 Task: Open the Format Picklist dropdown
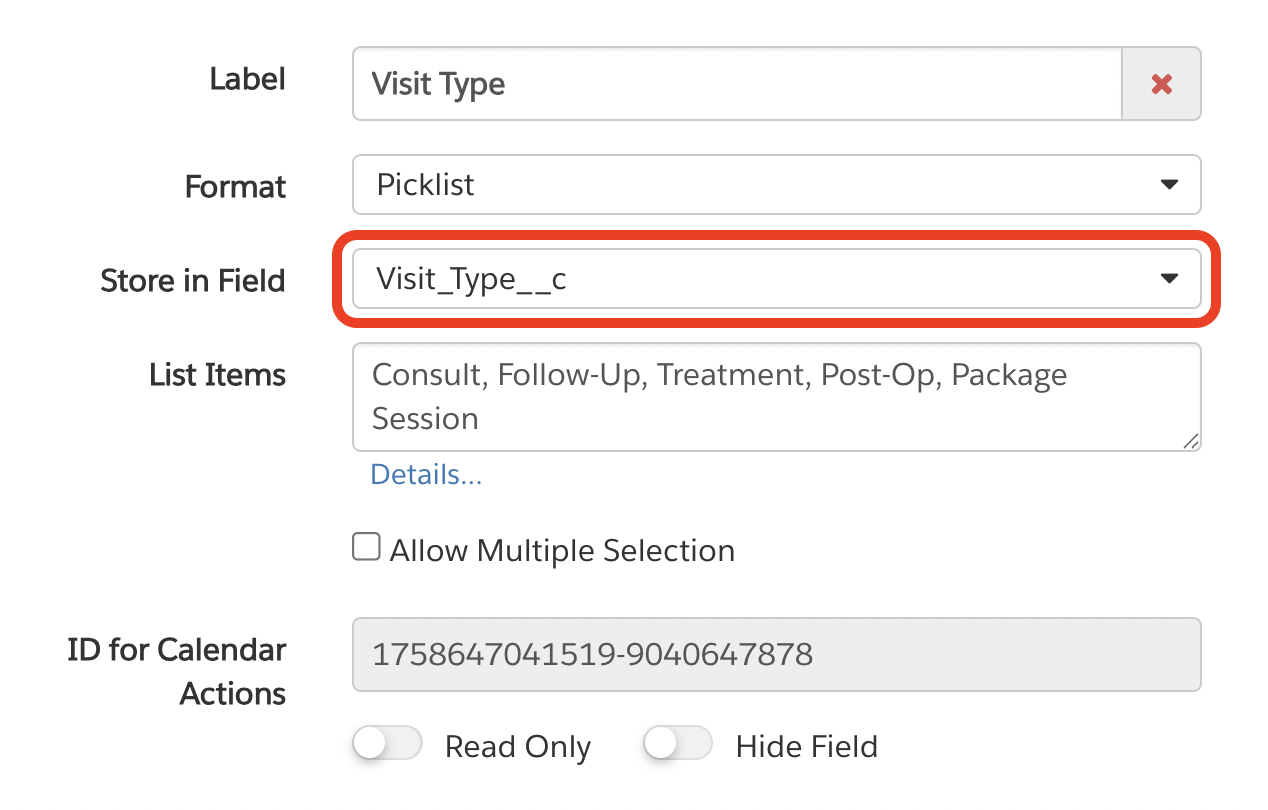[x=775, y=185]
